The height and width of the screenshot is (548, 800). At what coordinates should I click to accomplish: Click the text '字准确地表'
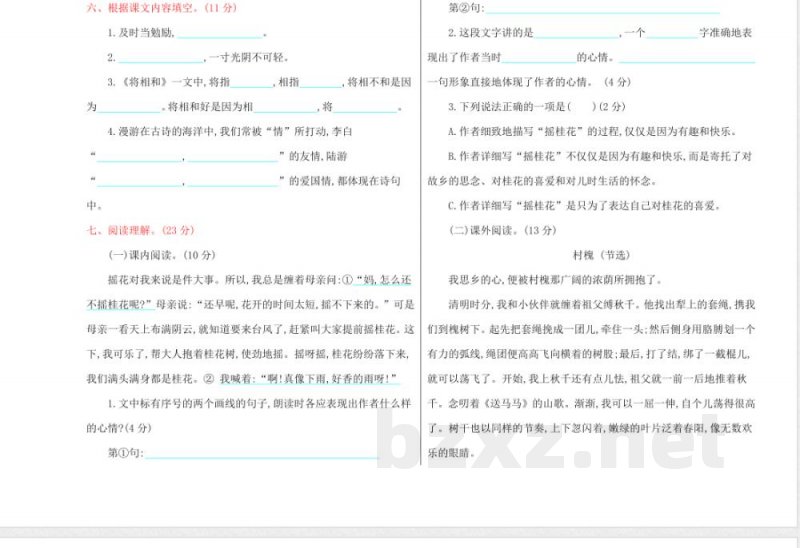726,33
